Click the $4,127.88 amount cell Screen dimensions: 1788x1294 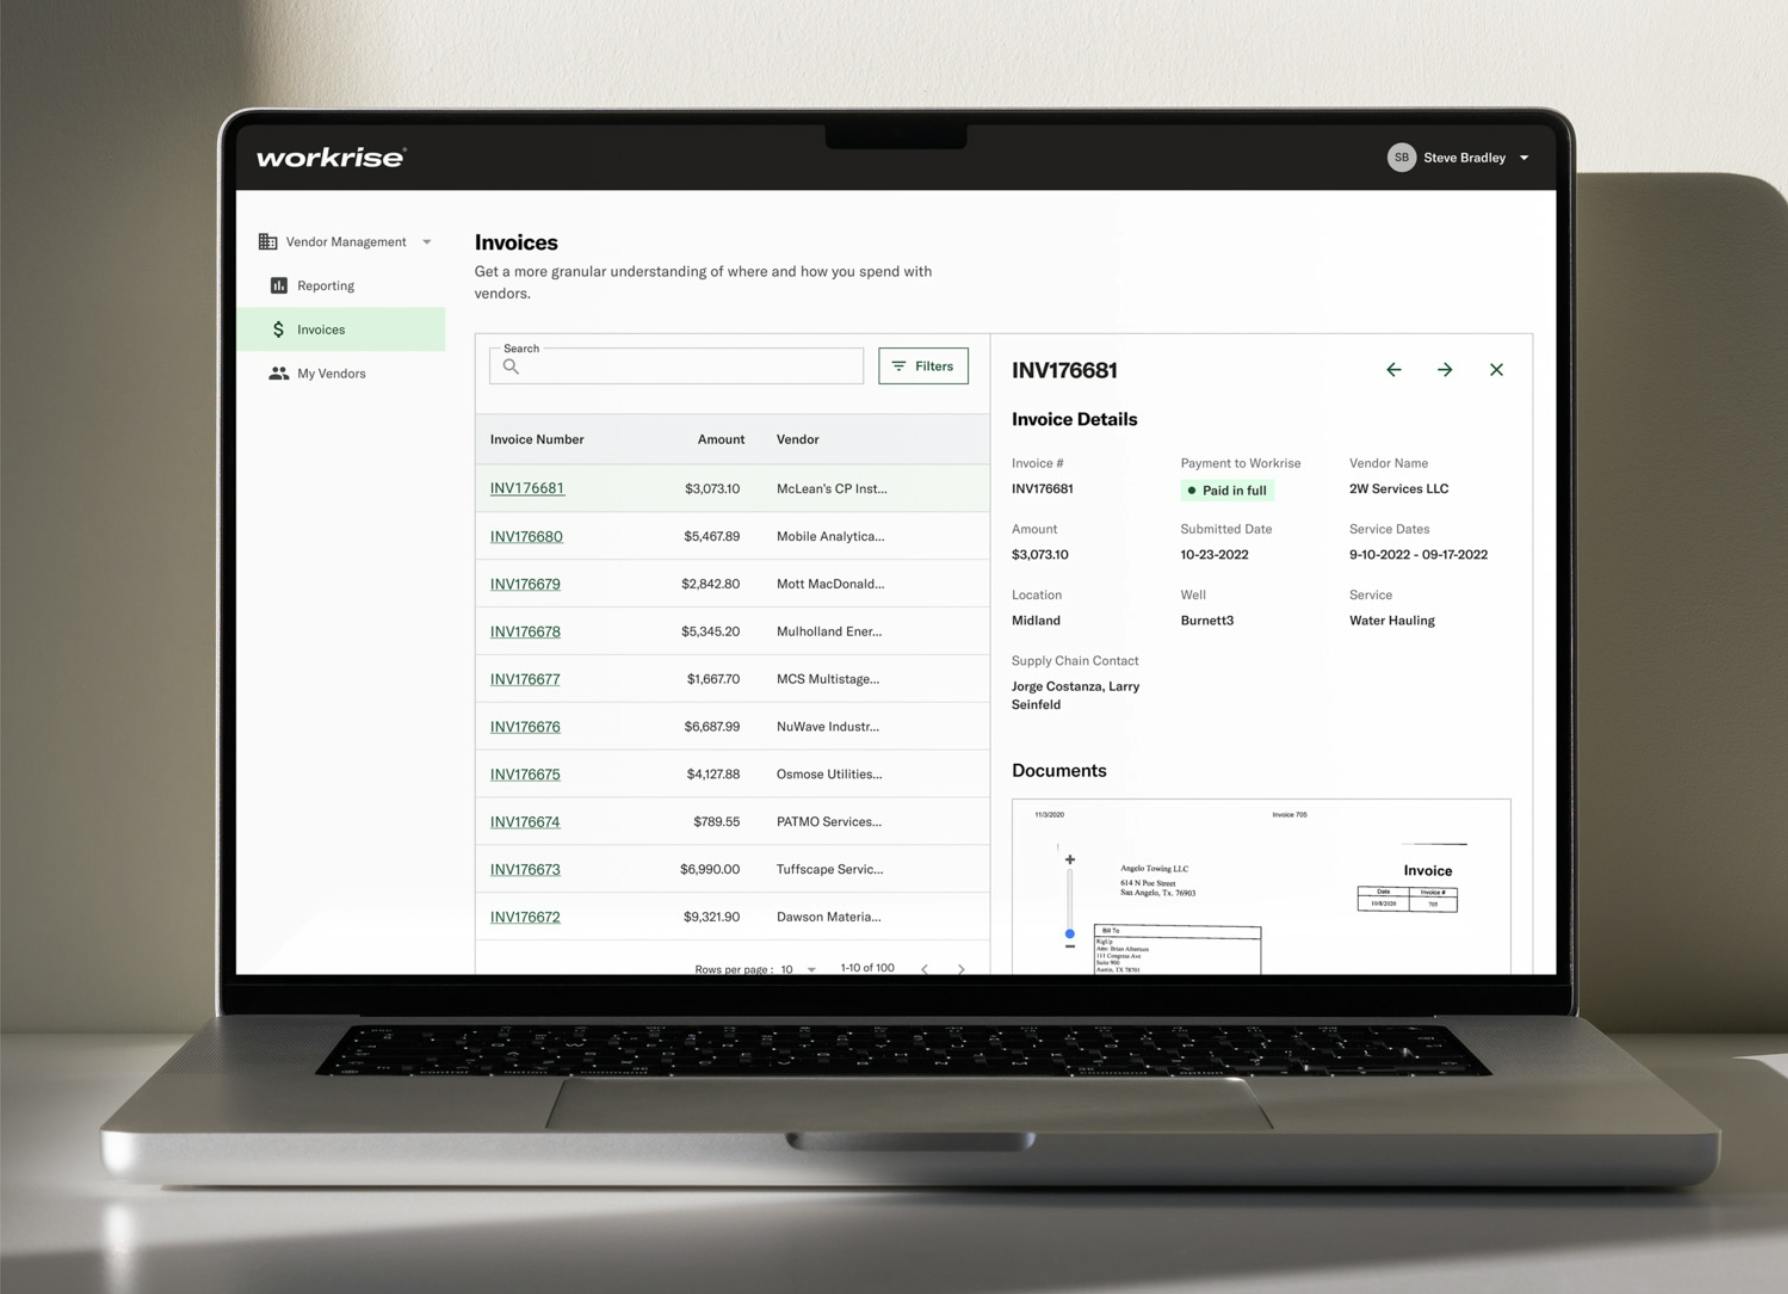[x=713, y=774]
